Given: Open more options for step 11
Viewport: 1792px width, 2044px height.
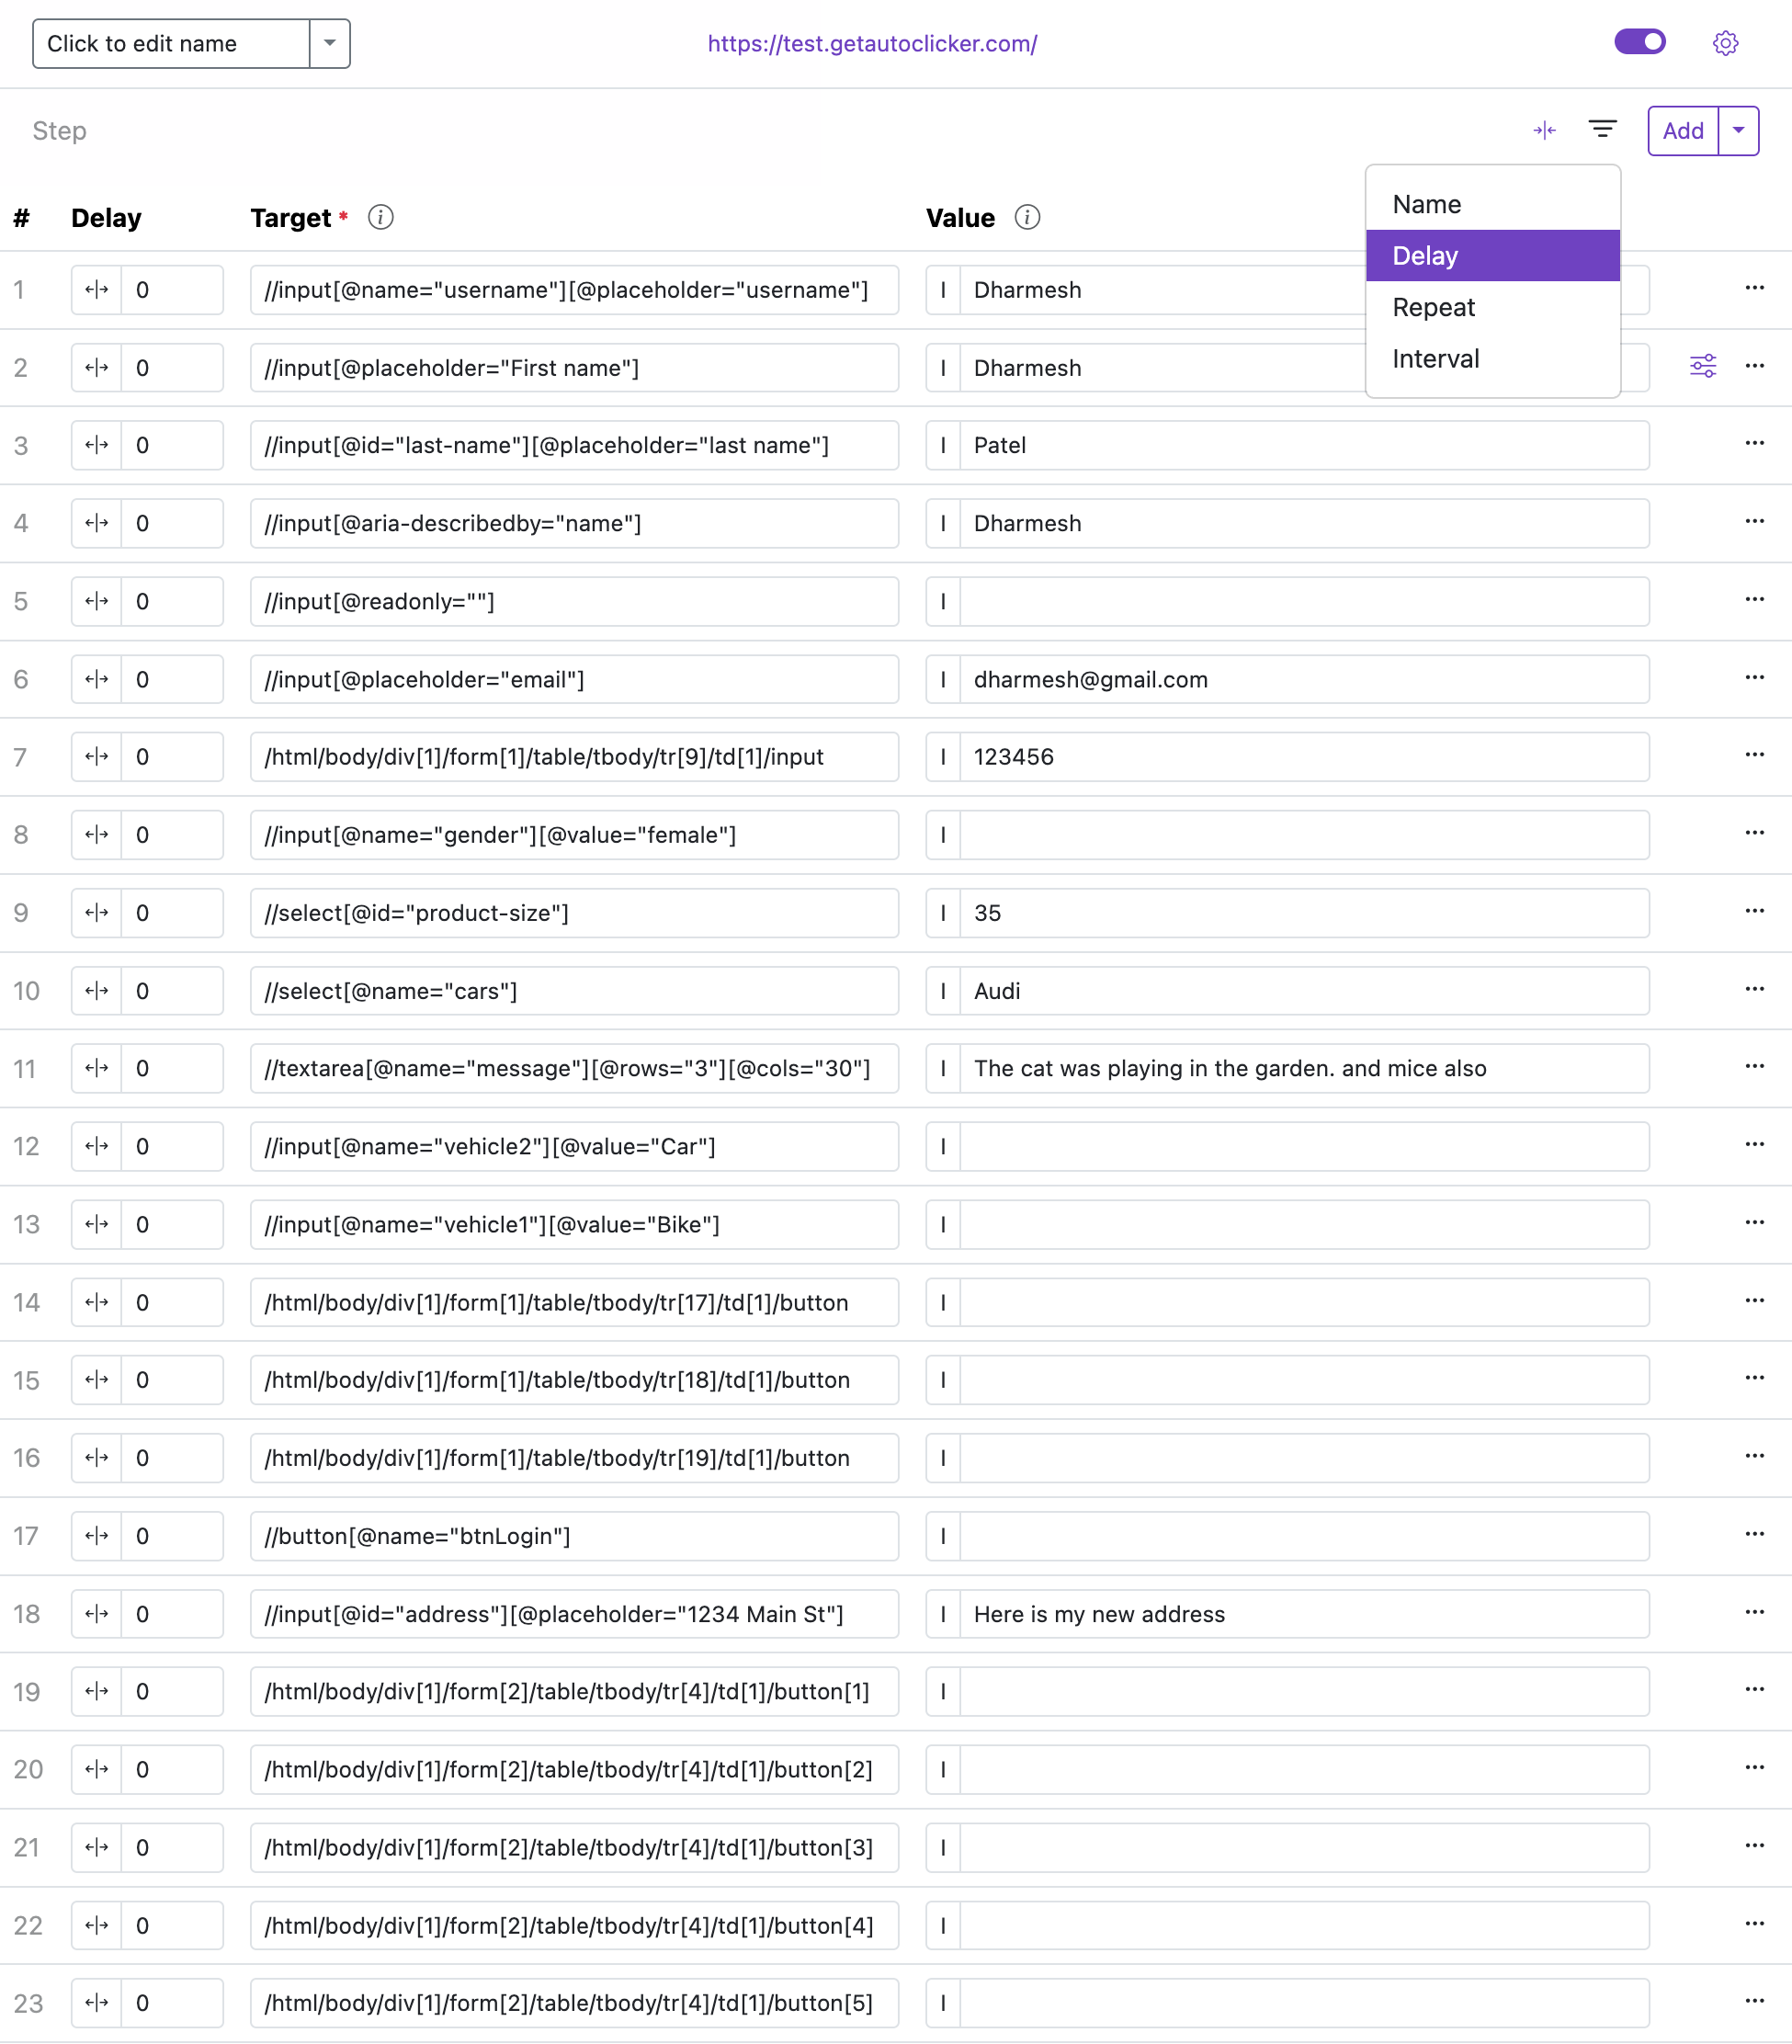Looking at the screenshot, I should (1754, 1067).
